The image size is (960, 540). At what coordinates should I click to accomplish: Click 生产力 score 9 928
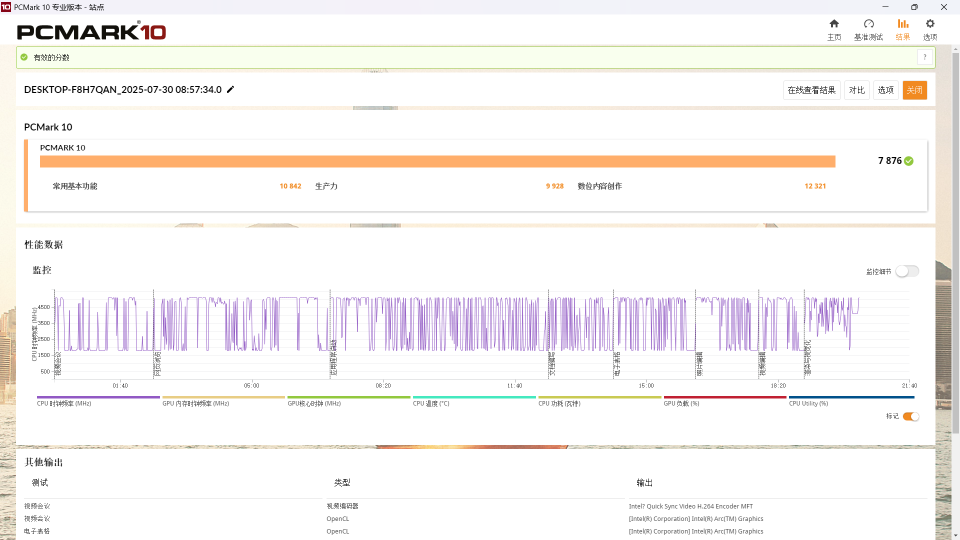pyautogui.click(x=555, y=186)
